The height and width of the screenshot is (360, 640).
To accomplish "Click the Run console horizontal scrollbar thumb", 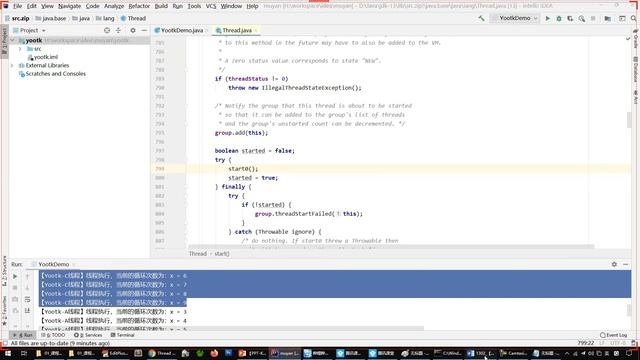I will pyautogui.click(x=231, y=329).
